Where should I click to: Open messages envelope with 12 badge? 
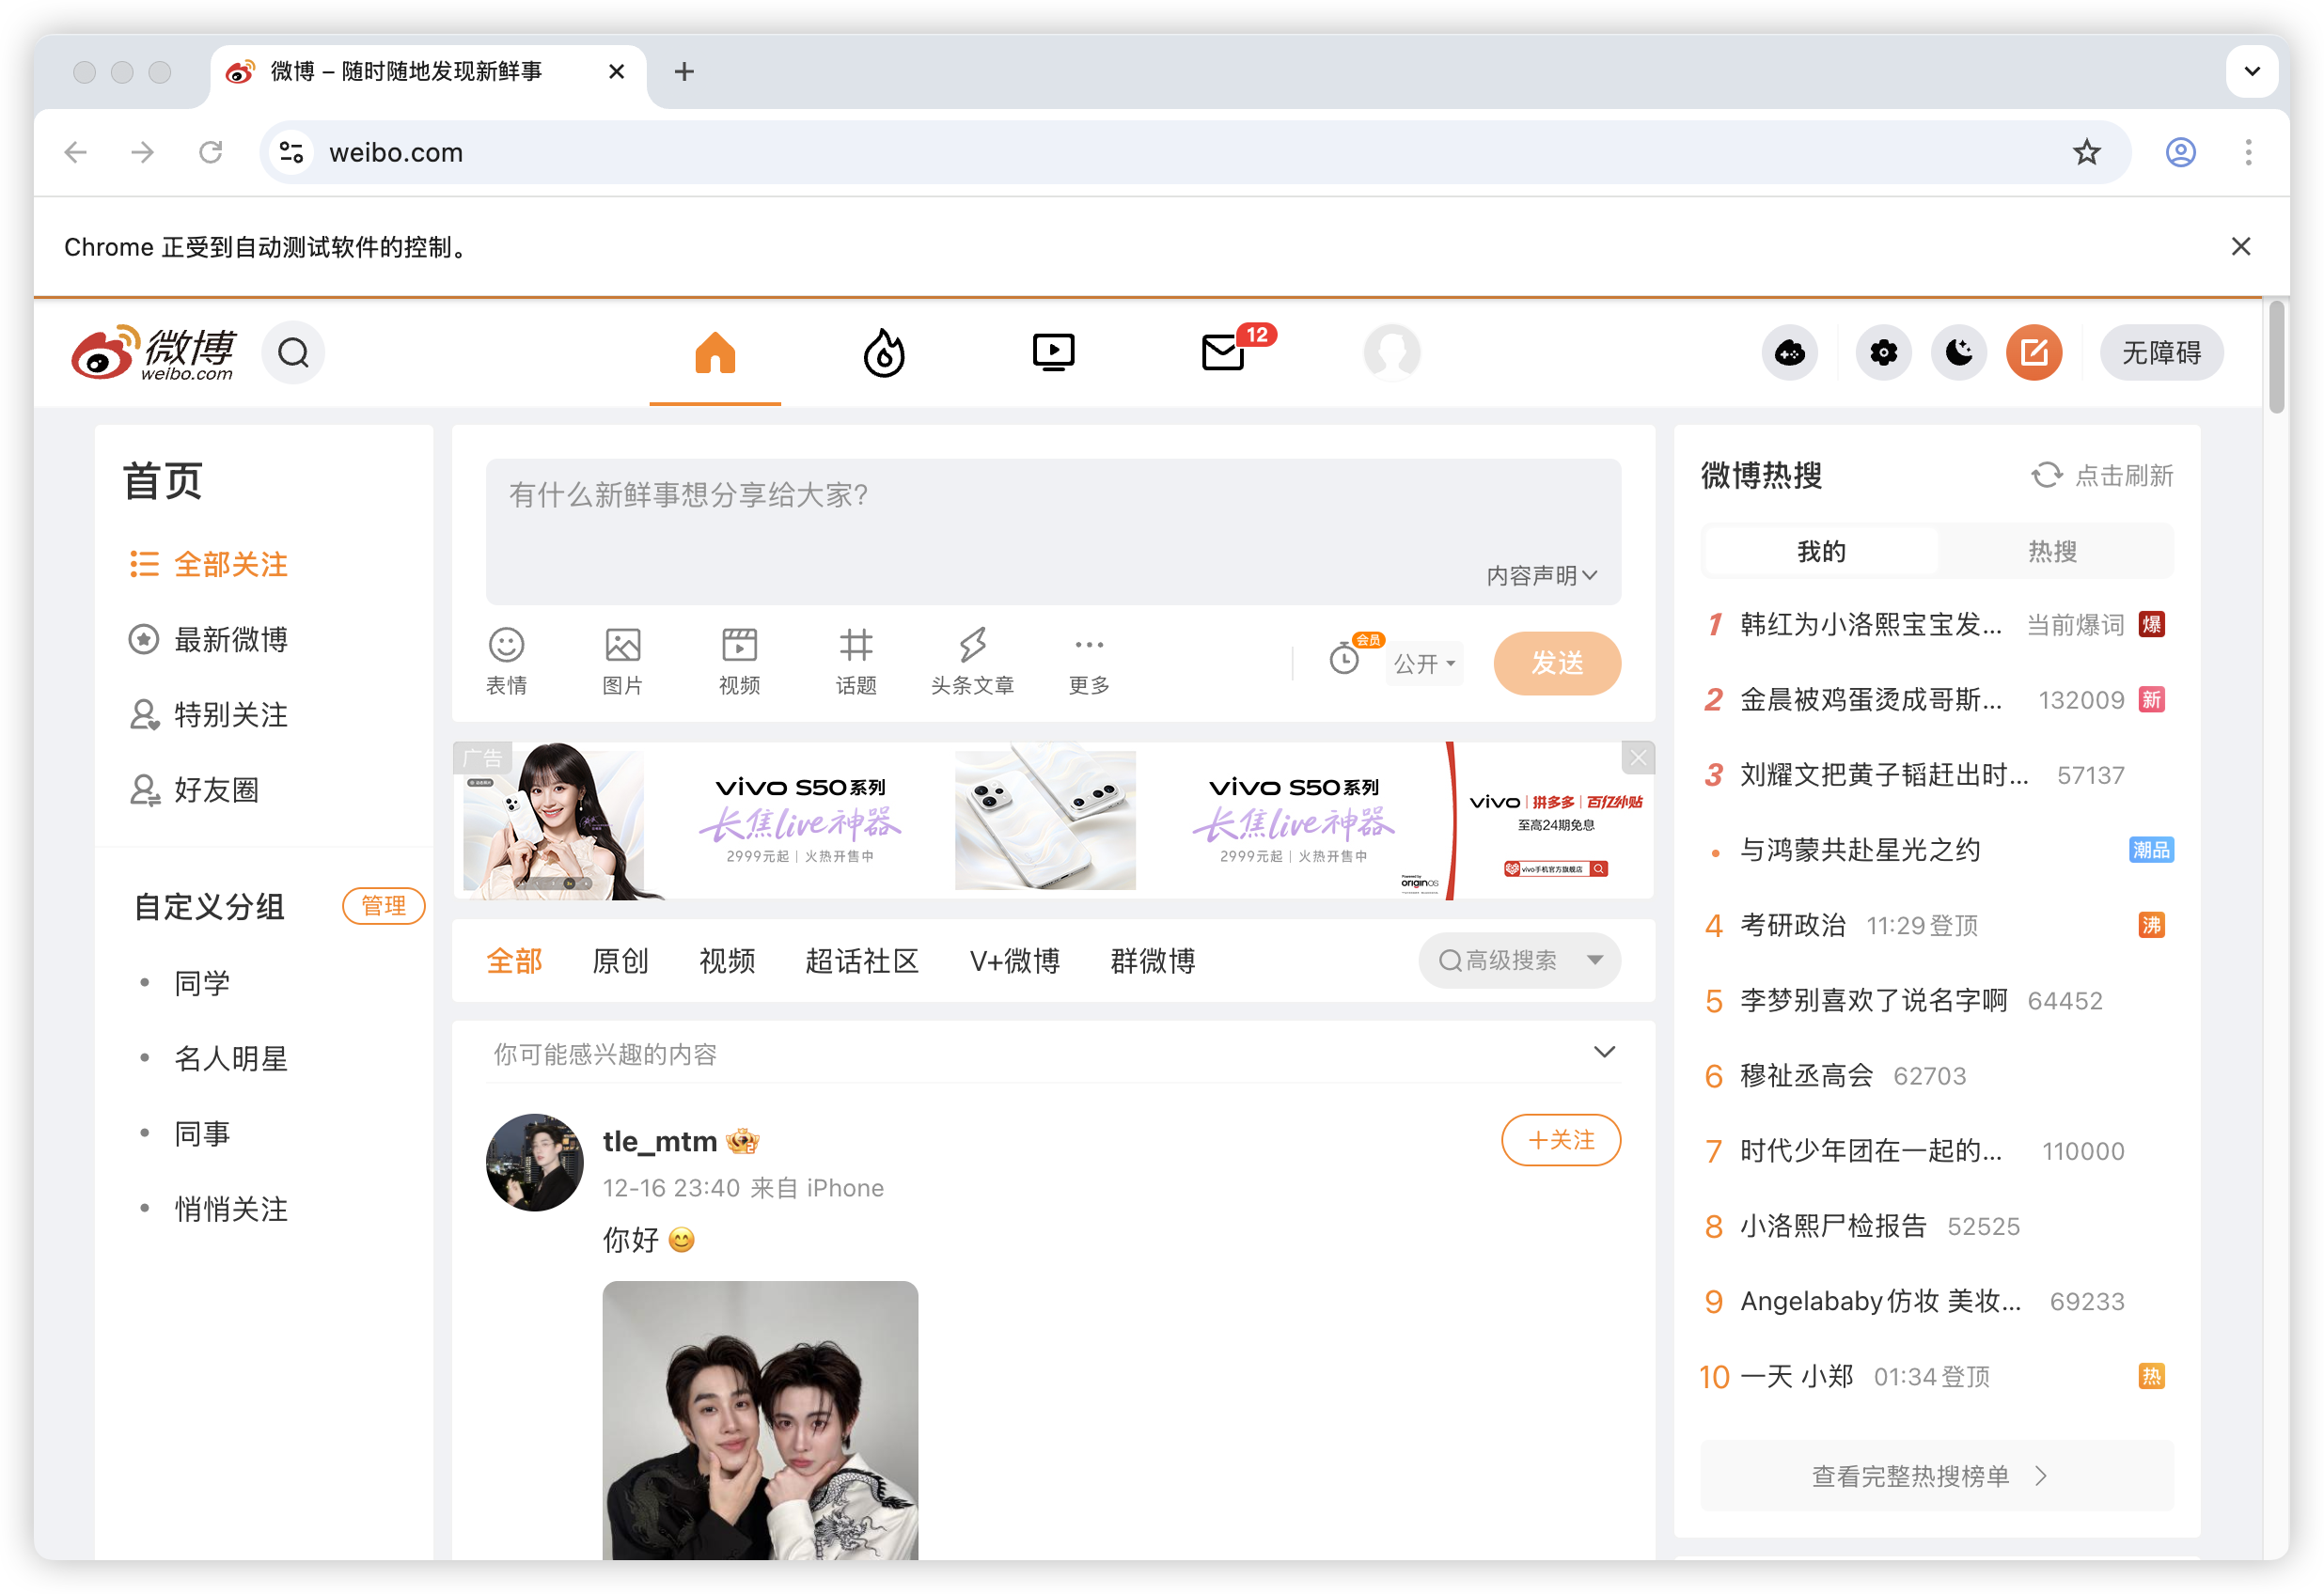pyautogui.click(x=1223, y=352)
